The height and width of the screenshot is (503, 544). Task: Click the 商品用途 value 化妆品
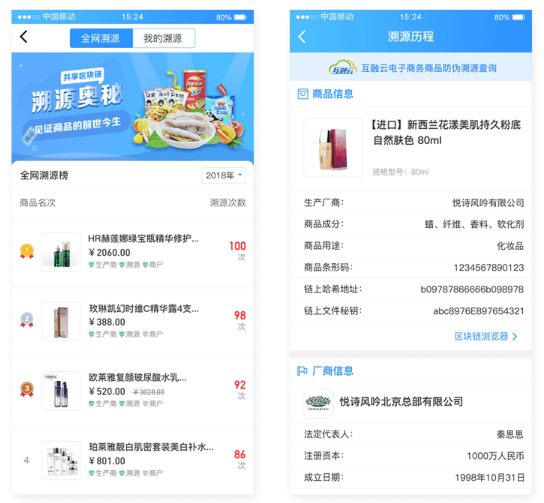tap(510, 246)
